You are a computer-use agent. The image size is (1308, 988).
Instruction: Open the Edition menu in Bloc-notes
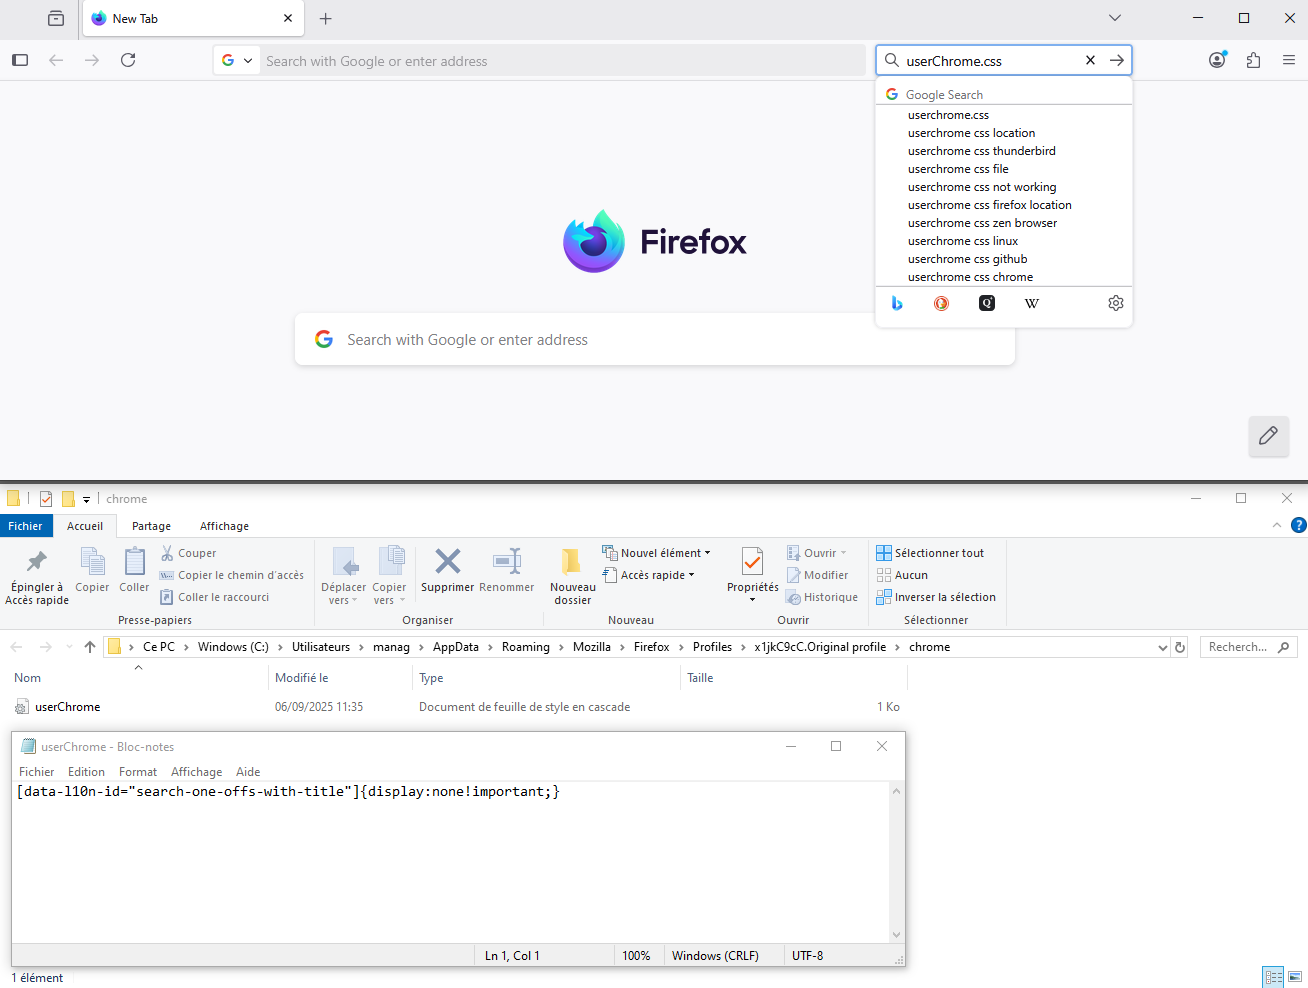click(x=86, y=772)
